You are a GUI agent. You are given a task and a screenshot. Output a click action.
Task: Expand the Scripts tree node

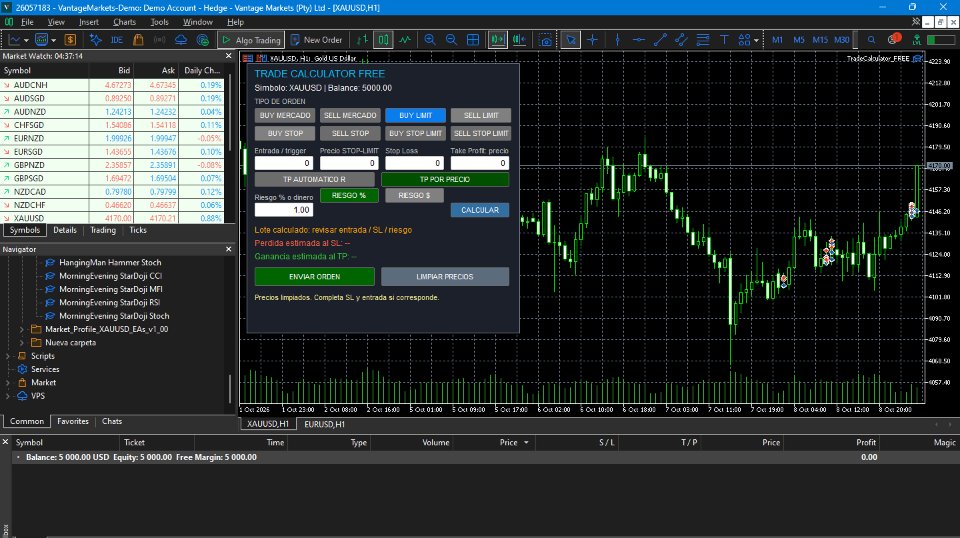click(8, 356)
